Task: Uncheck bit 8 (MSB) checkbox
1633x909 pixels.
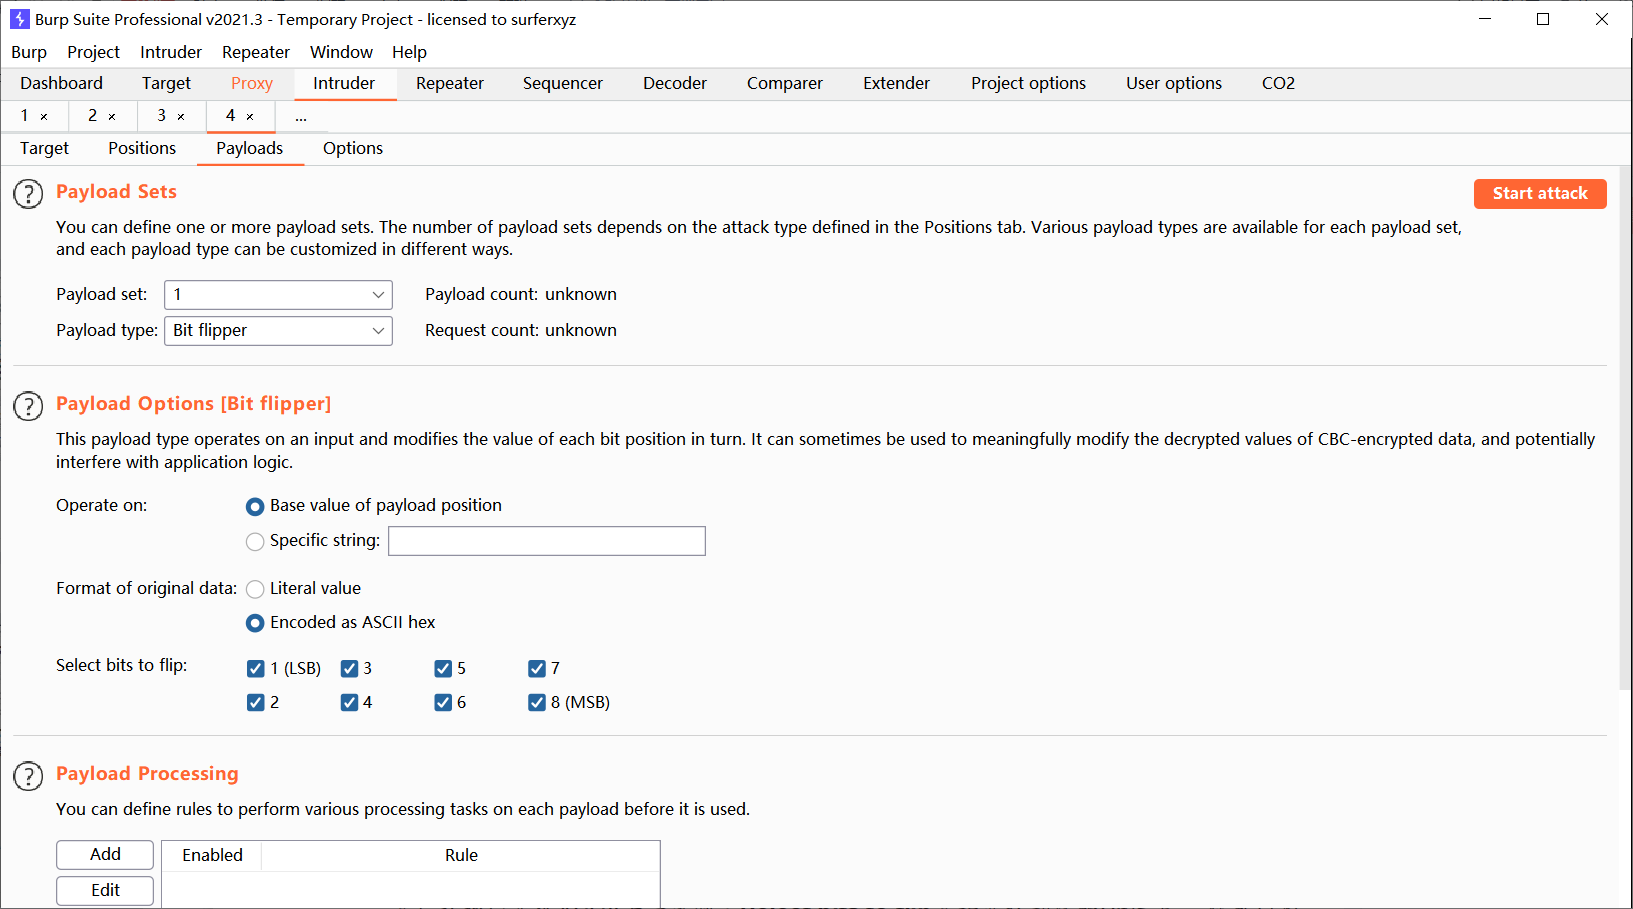Action: [538, 703]
